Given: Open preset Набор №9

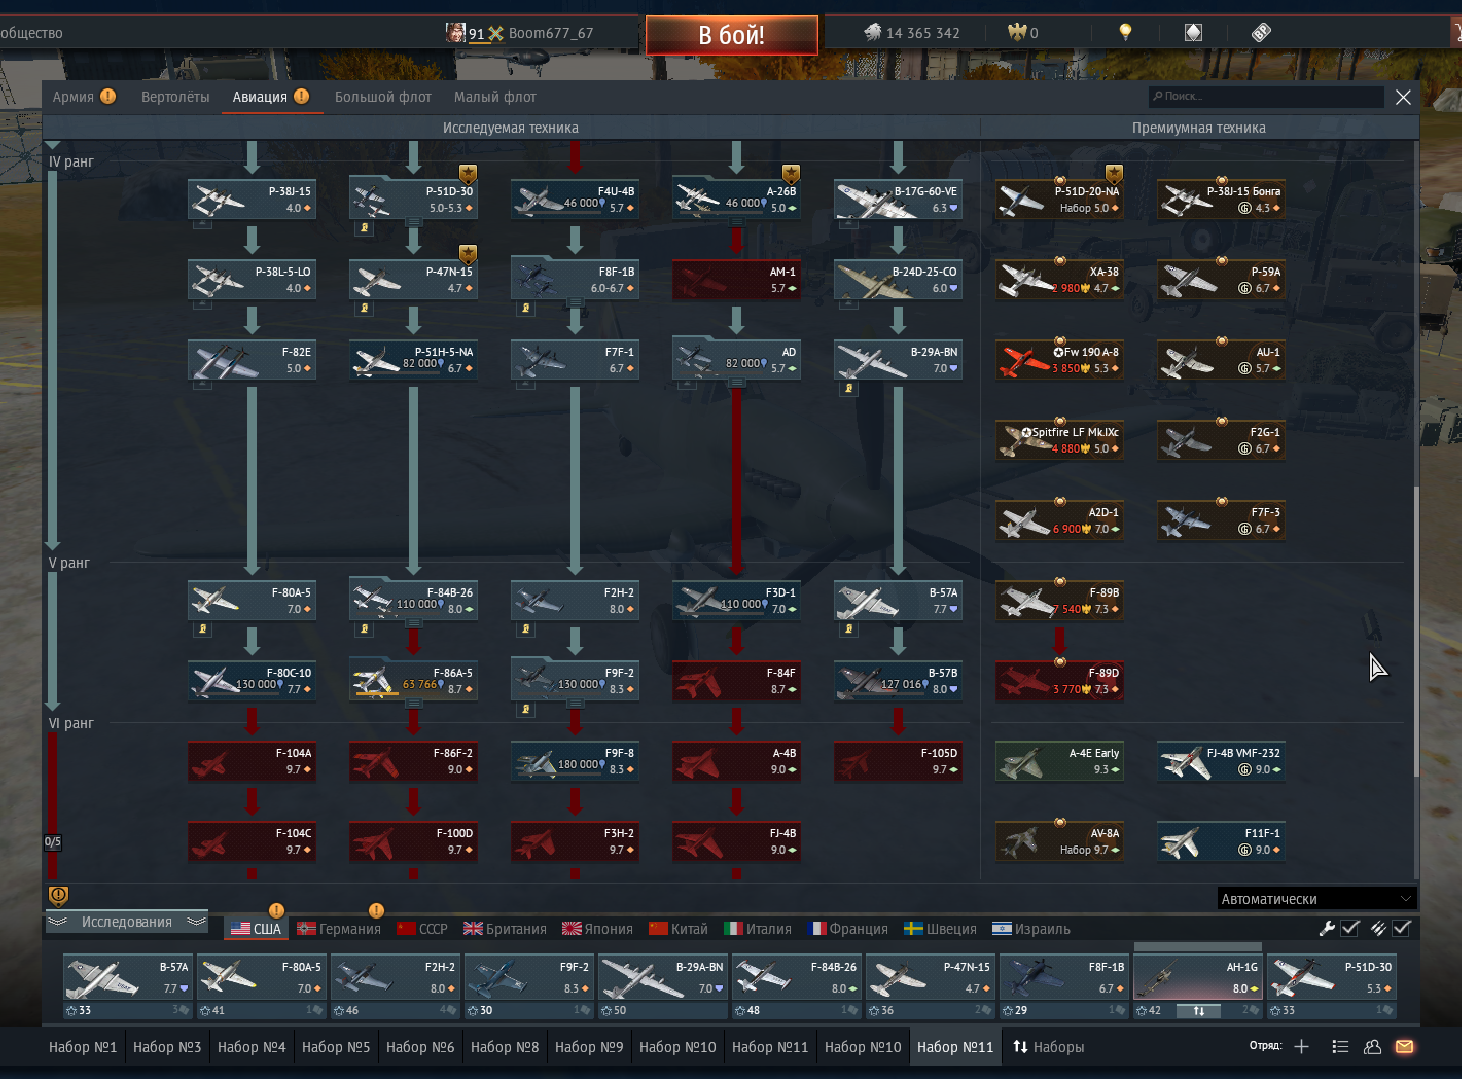Looking at the screenshot, I should pos(589,1046).
